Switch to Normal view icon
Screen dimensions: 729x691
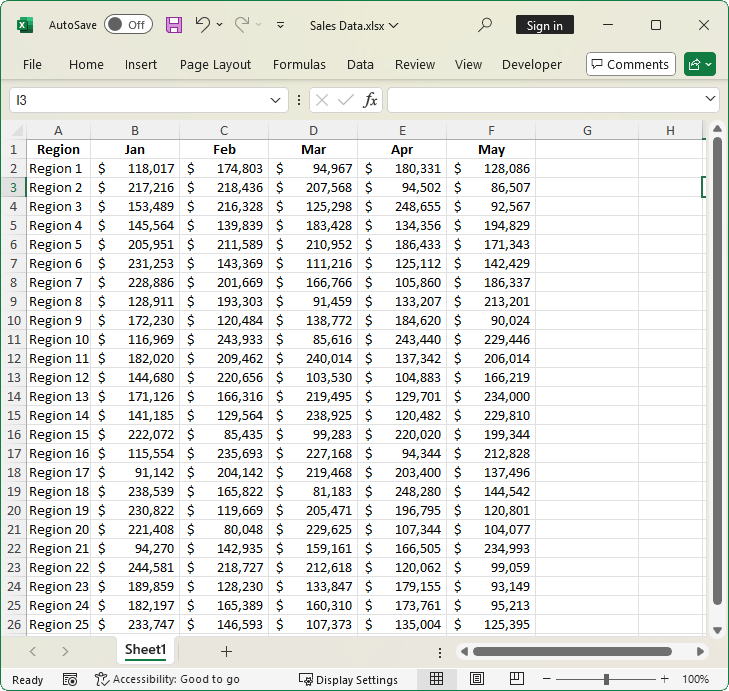point(436,679)
